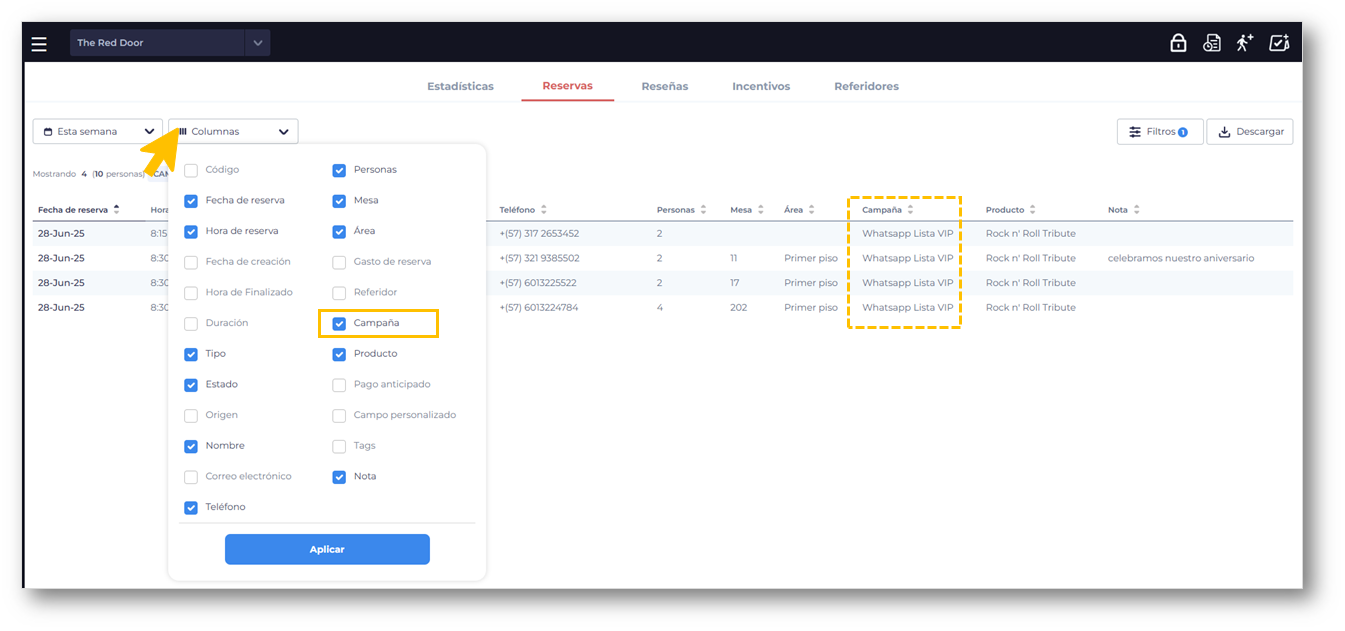1345x631 pixels.
Task: Collapse the Columnas dropdown
Action: click(x=233, y=132)
